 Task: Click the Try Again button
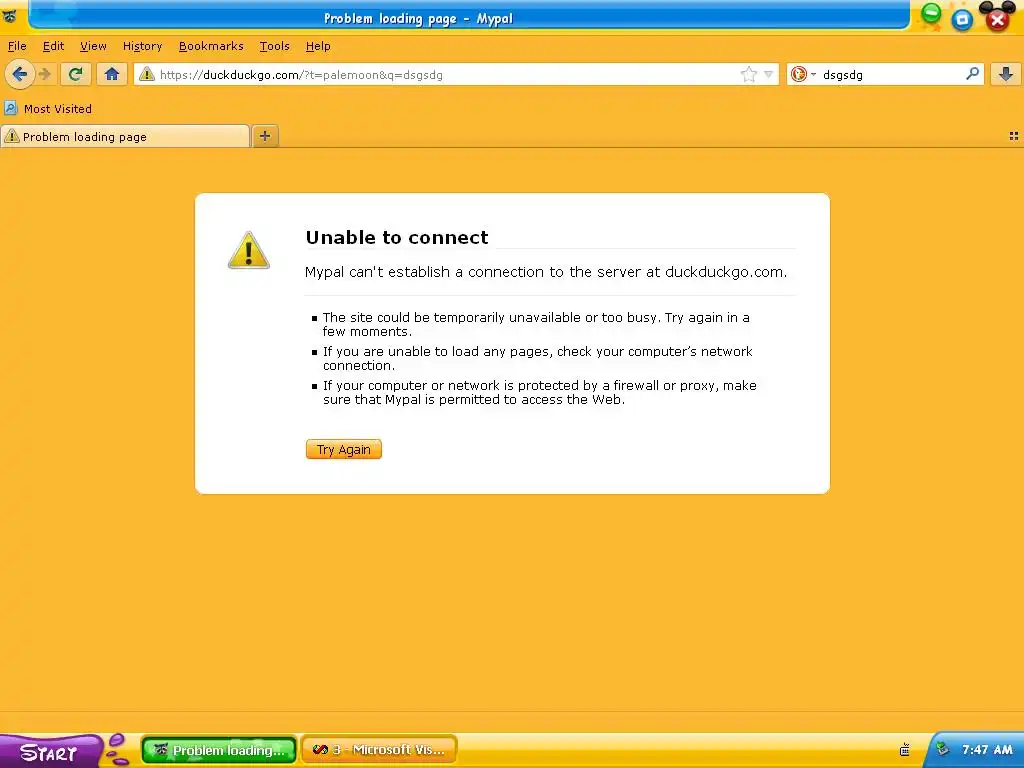pos(344,449)
